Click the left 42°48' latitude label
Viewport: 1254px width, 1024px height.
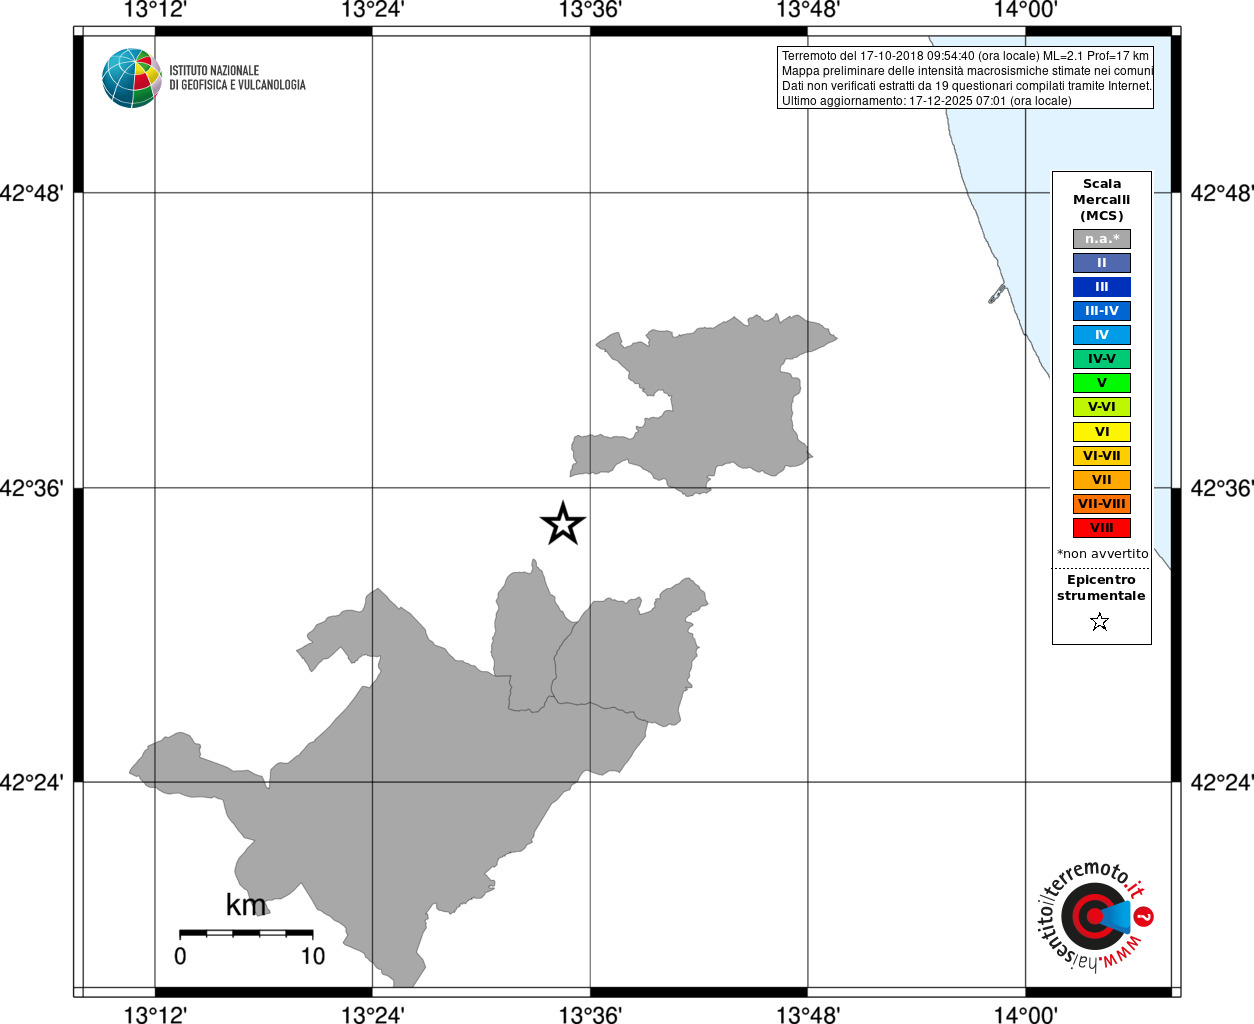tap(32, 193)
